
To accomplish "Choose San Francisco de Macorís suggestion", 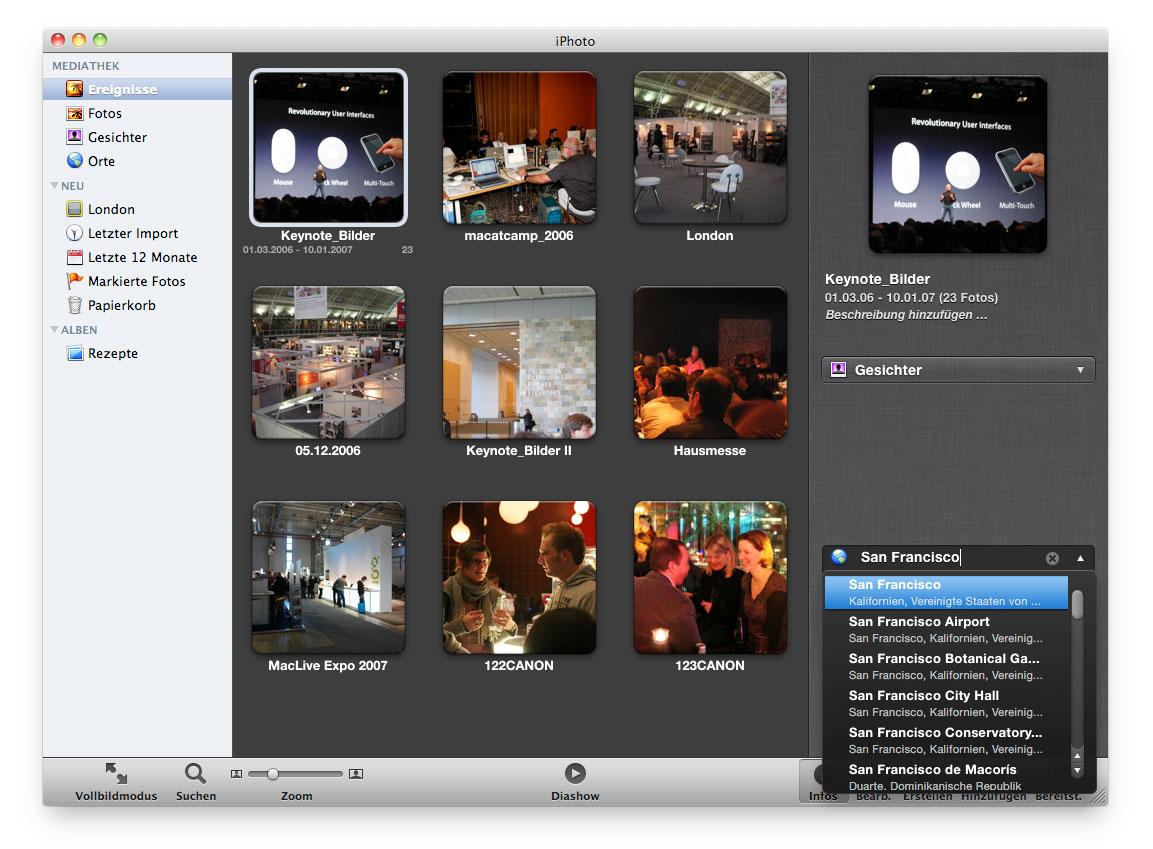I will 946,777.
